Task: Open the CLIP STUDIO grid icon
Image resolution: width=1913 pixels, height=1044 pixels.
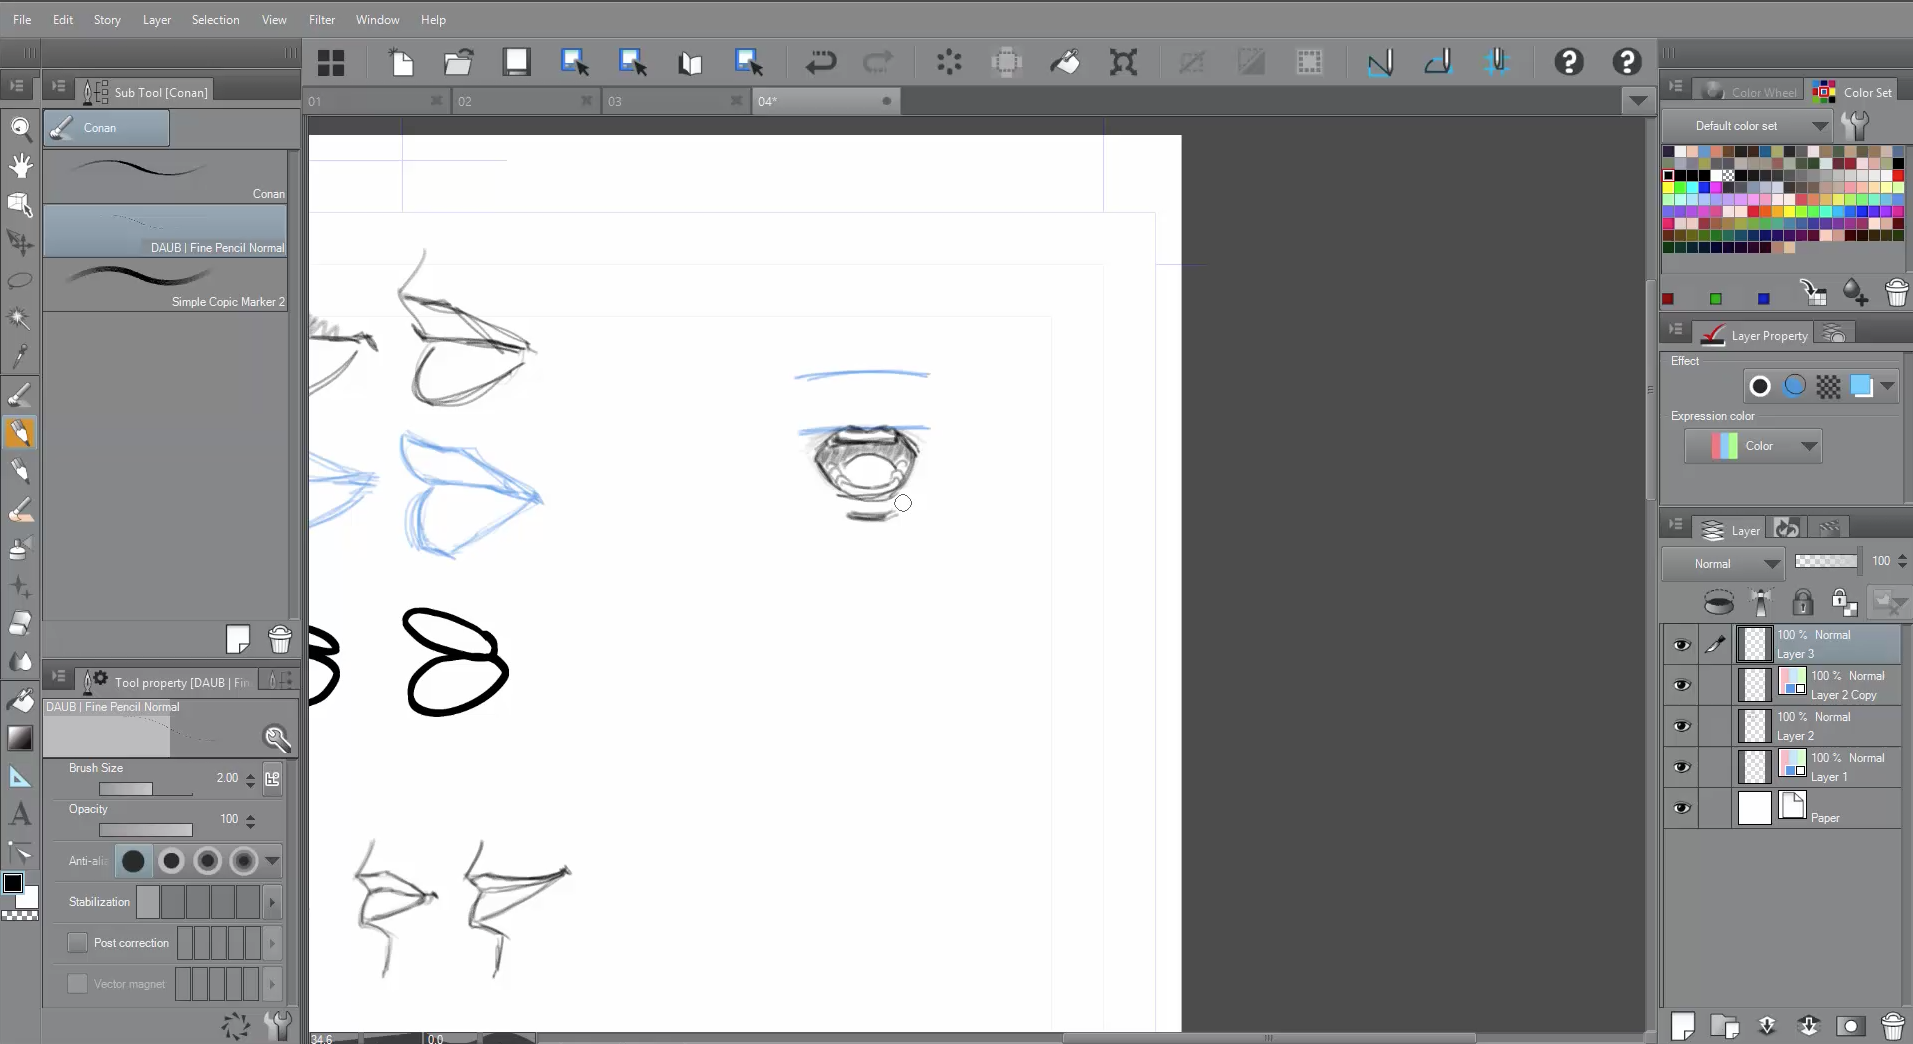Action: (331, 63)
